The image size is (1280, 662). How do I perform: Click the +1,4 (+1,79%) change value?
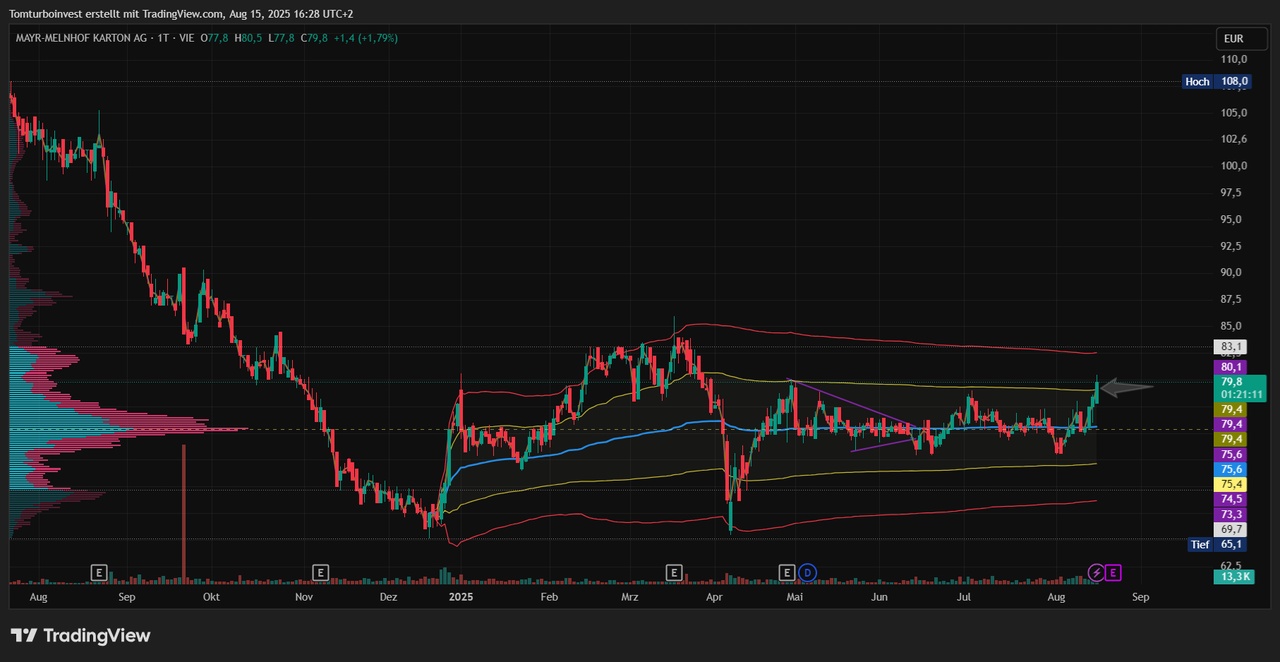[x=367, y=38]
